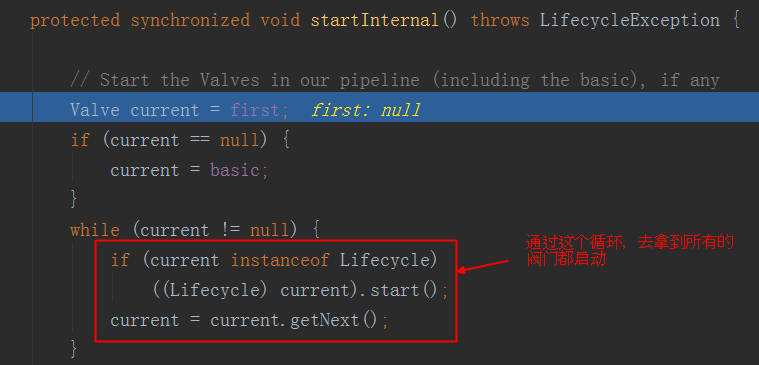Click the 'while' keyword of the loop

tap(95, 230)
